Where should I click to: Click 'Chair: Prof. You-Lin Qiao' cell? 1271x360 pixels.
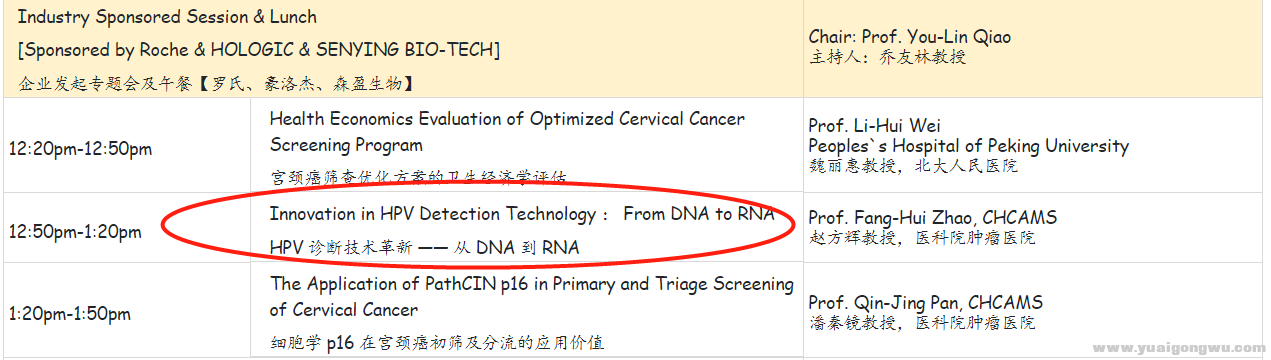tap(909, 37)
